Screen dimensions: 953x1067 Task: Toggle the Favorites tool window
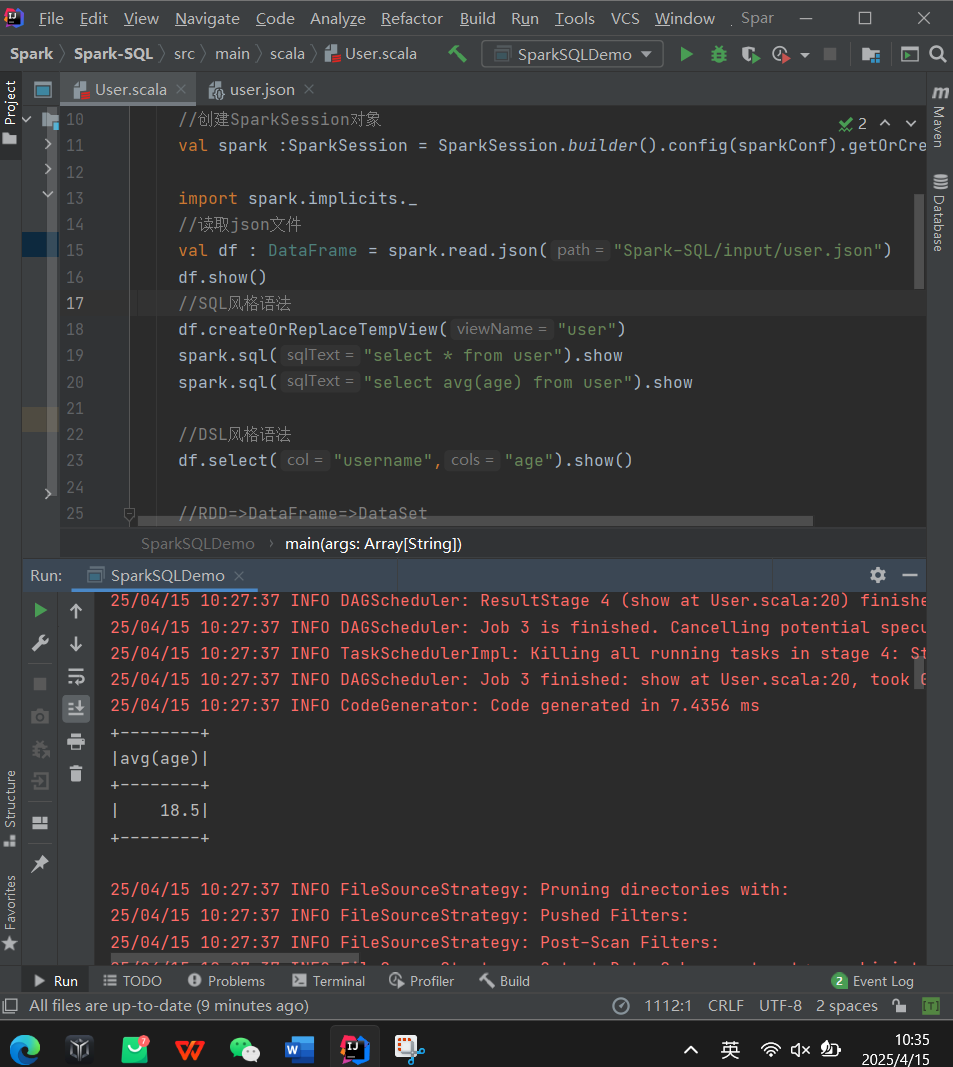[10, 912]
